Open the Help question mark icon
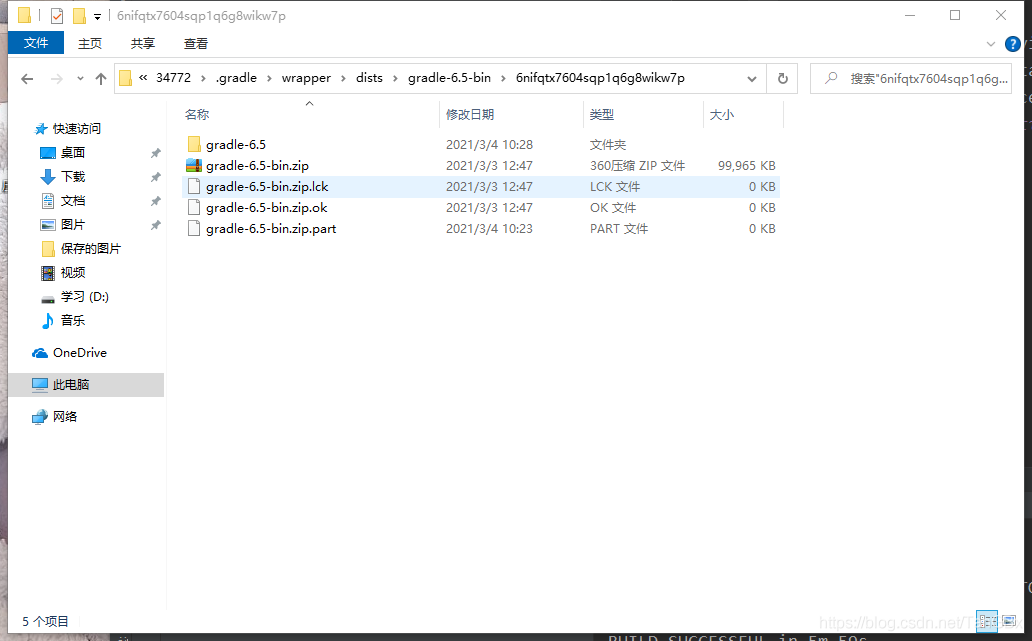 (1012, 44)
